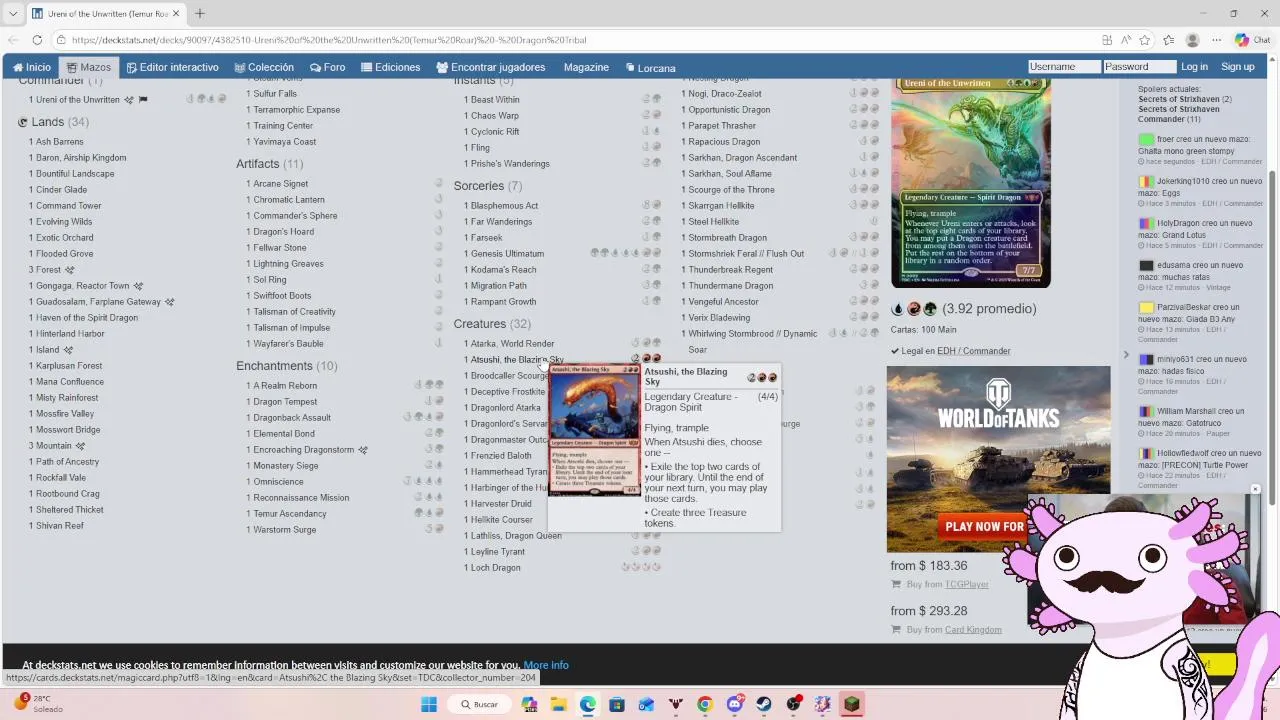
Task: Open Google Chrome from taskbar
Action: tap(705, 704)
